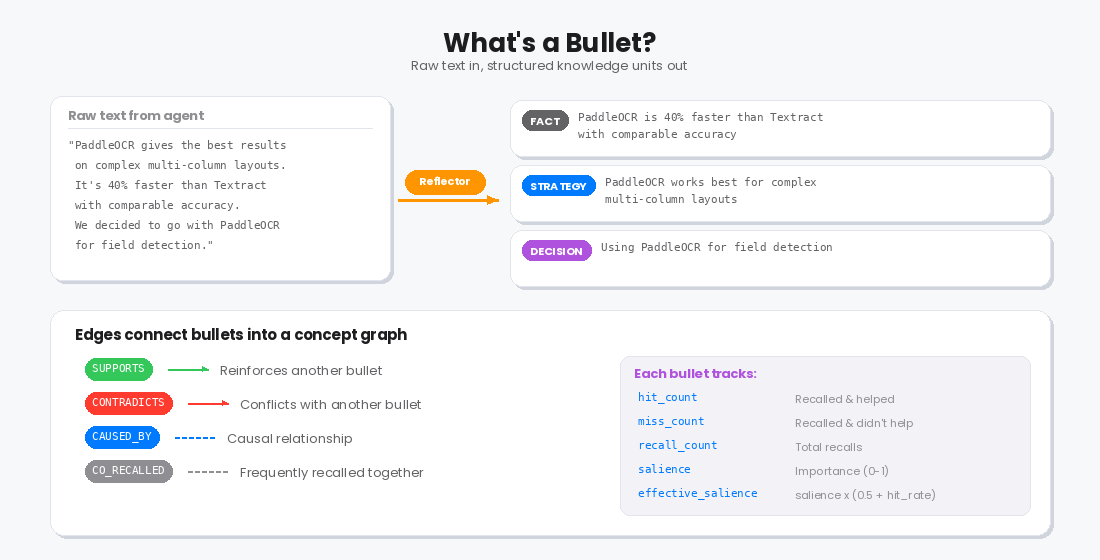This screenshot has height=560, width=1100.
Task: Click the hit_count field name
Action: pyautogui.click(x=667, y=397)
